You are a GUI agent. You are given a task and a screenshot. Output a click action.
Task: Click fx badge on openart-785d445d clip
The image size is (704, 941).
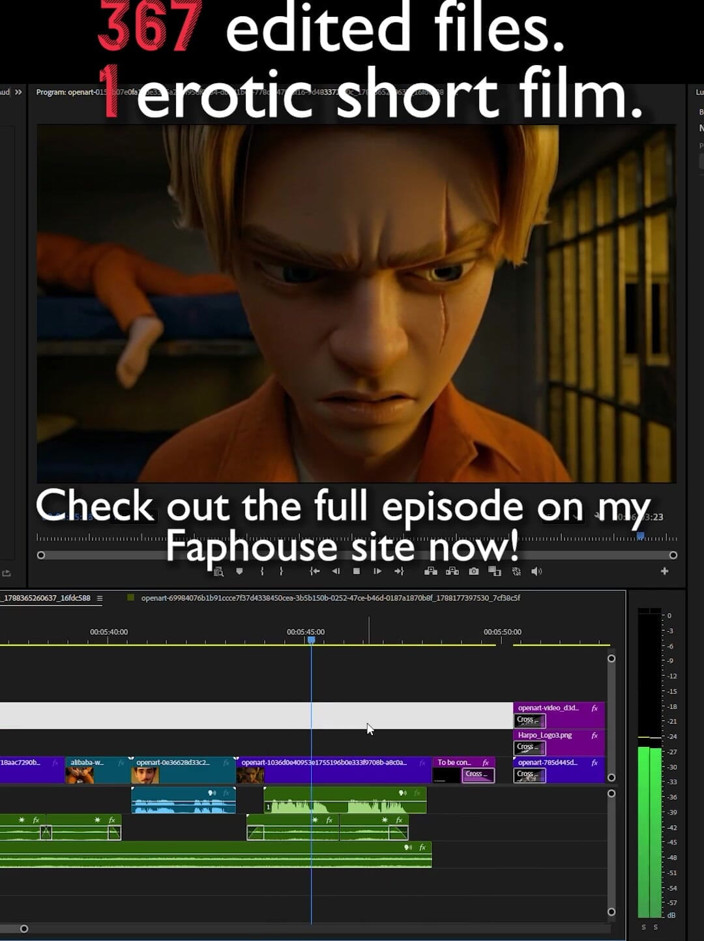coord(594,762)
